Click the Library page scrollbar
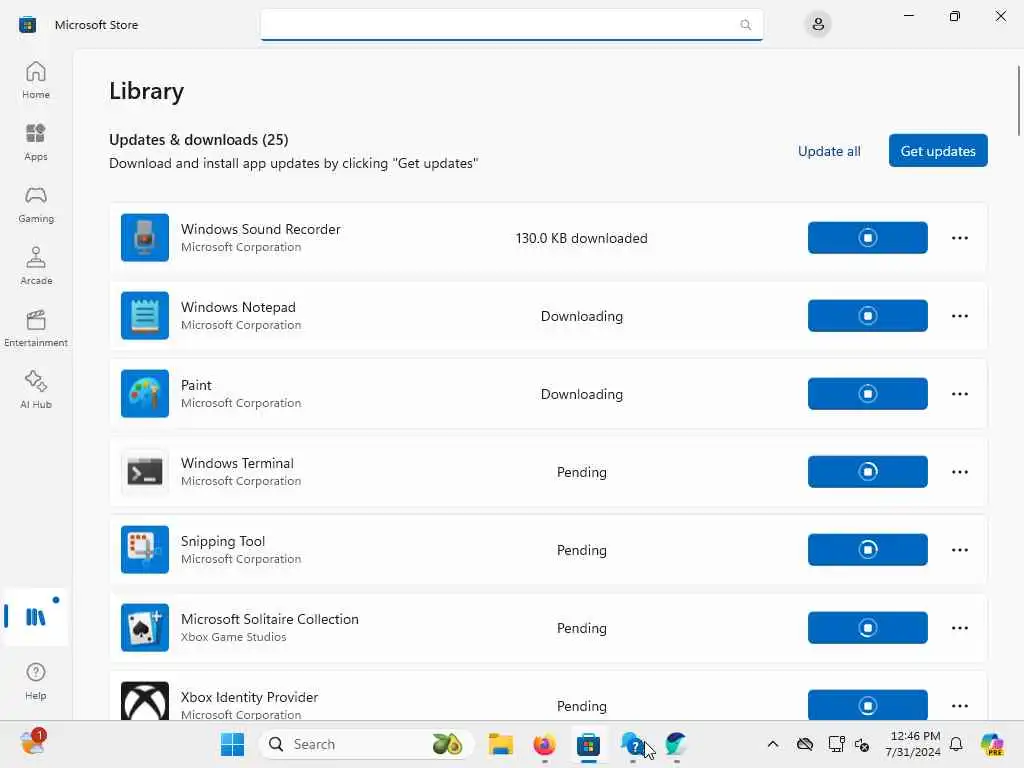 1018,101
